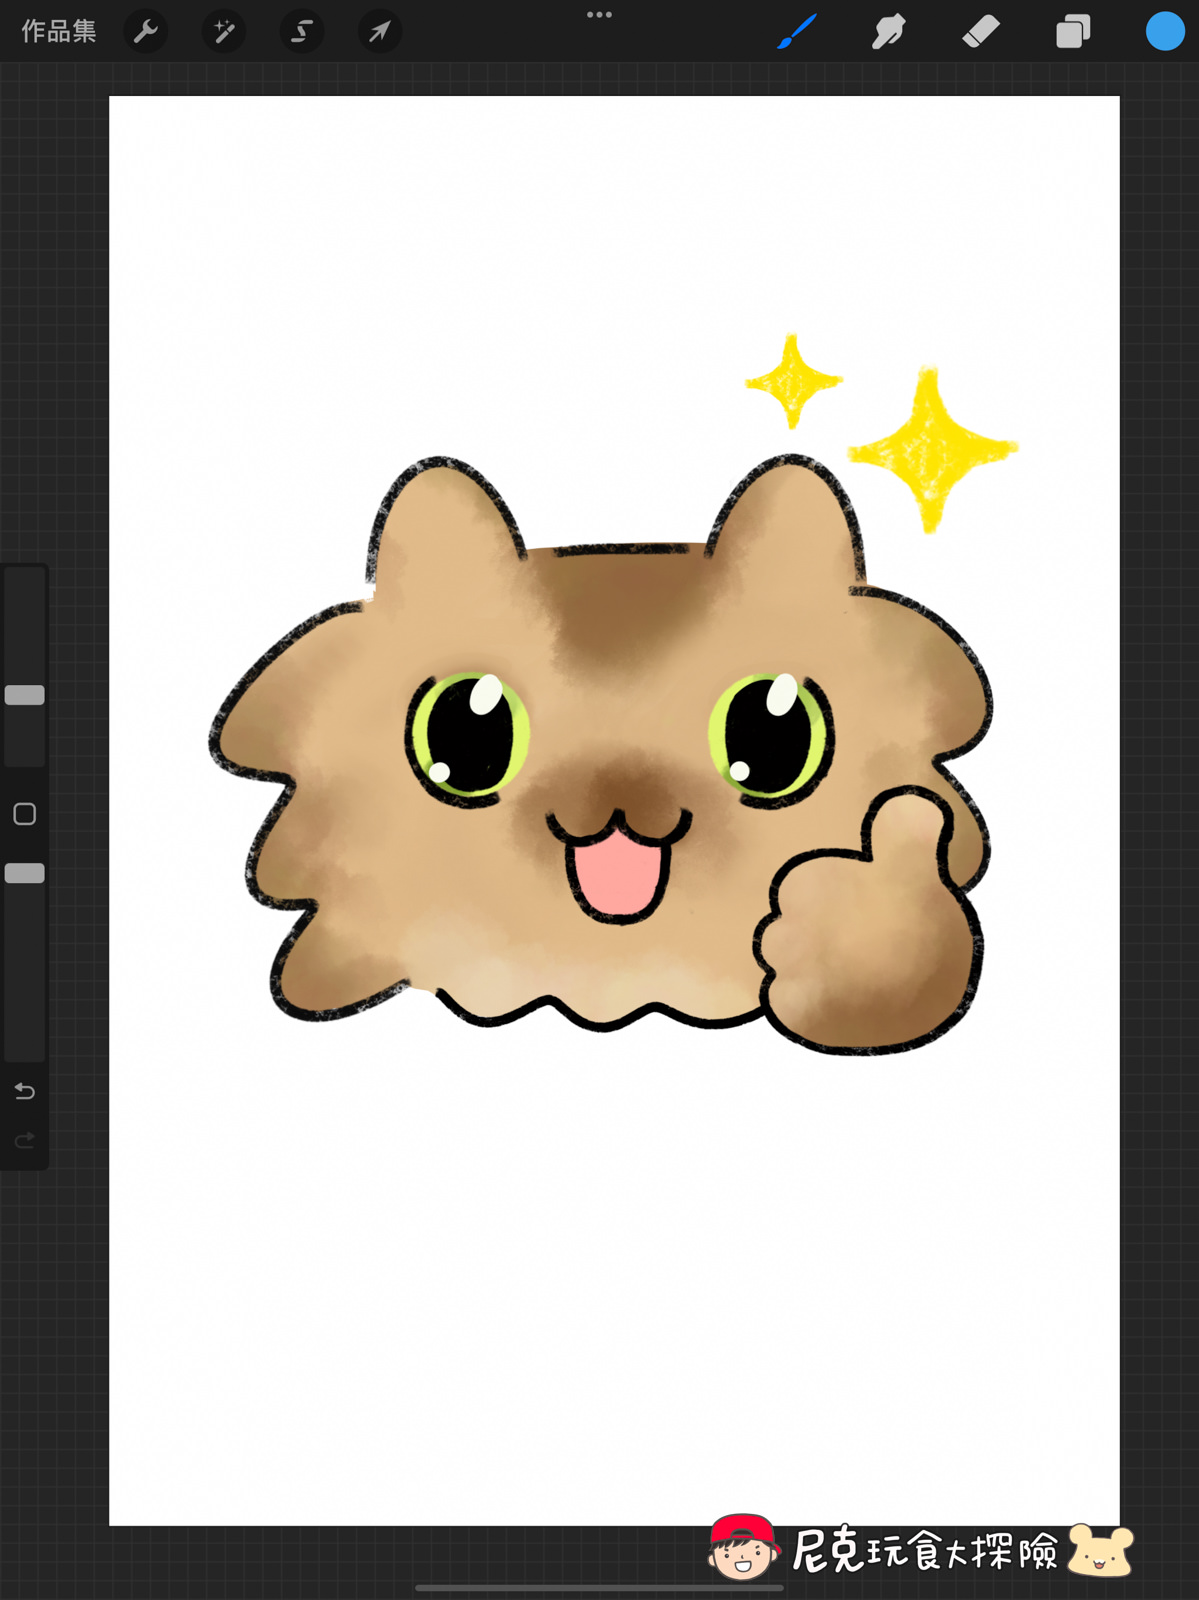Open the 作品集 gallery
This screenshot has width=1199, height=1600.
tap(59, 32)
